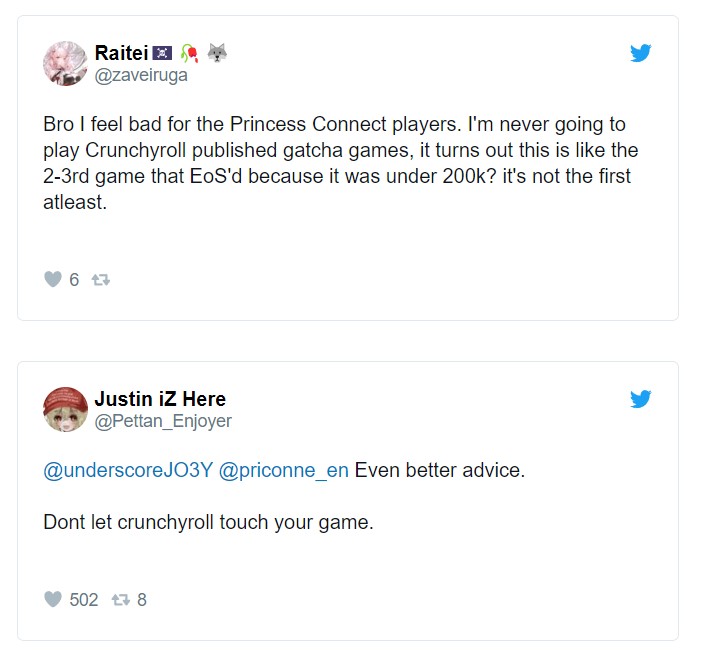Open the tweet text about Princess Connect players
The width and height of the screenshot is (703, 660).
point(340,163)
